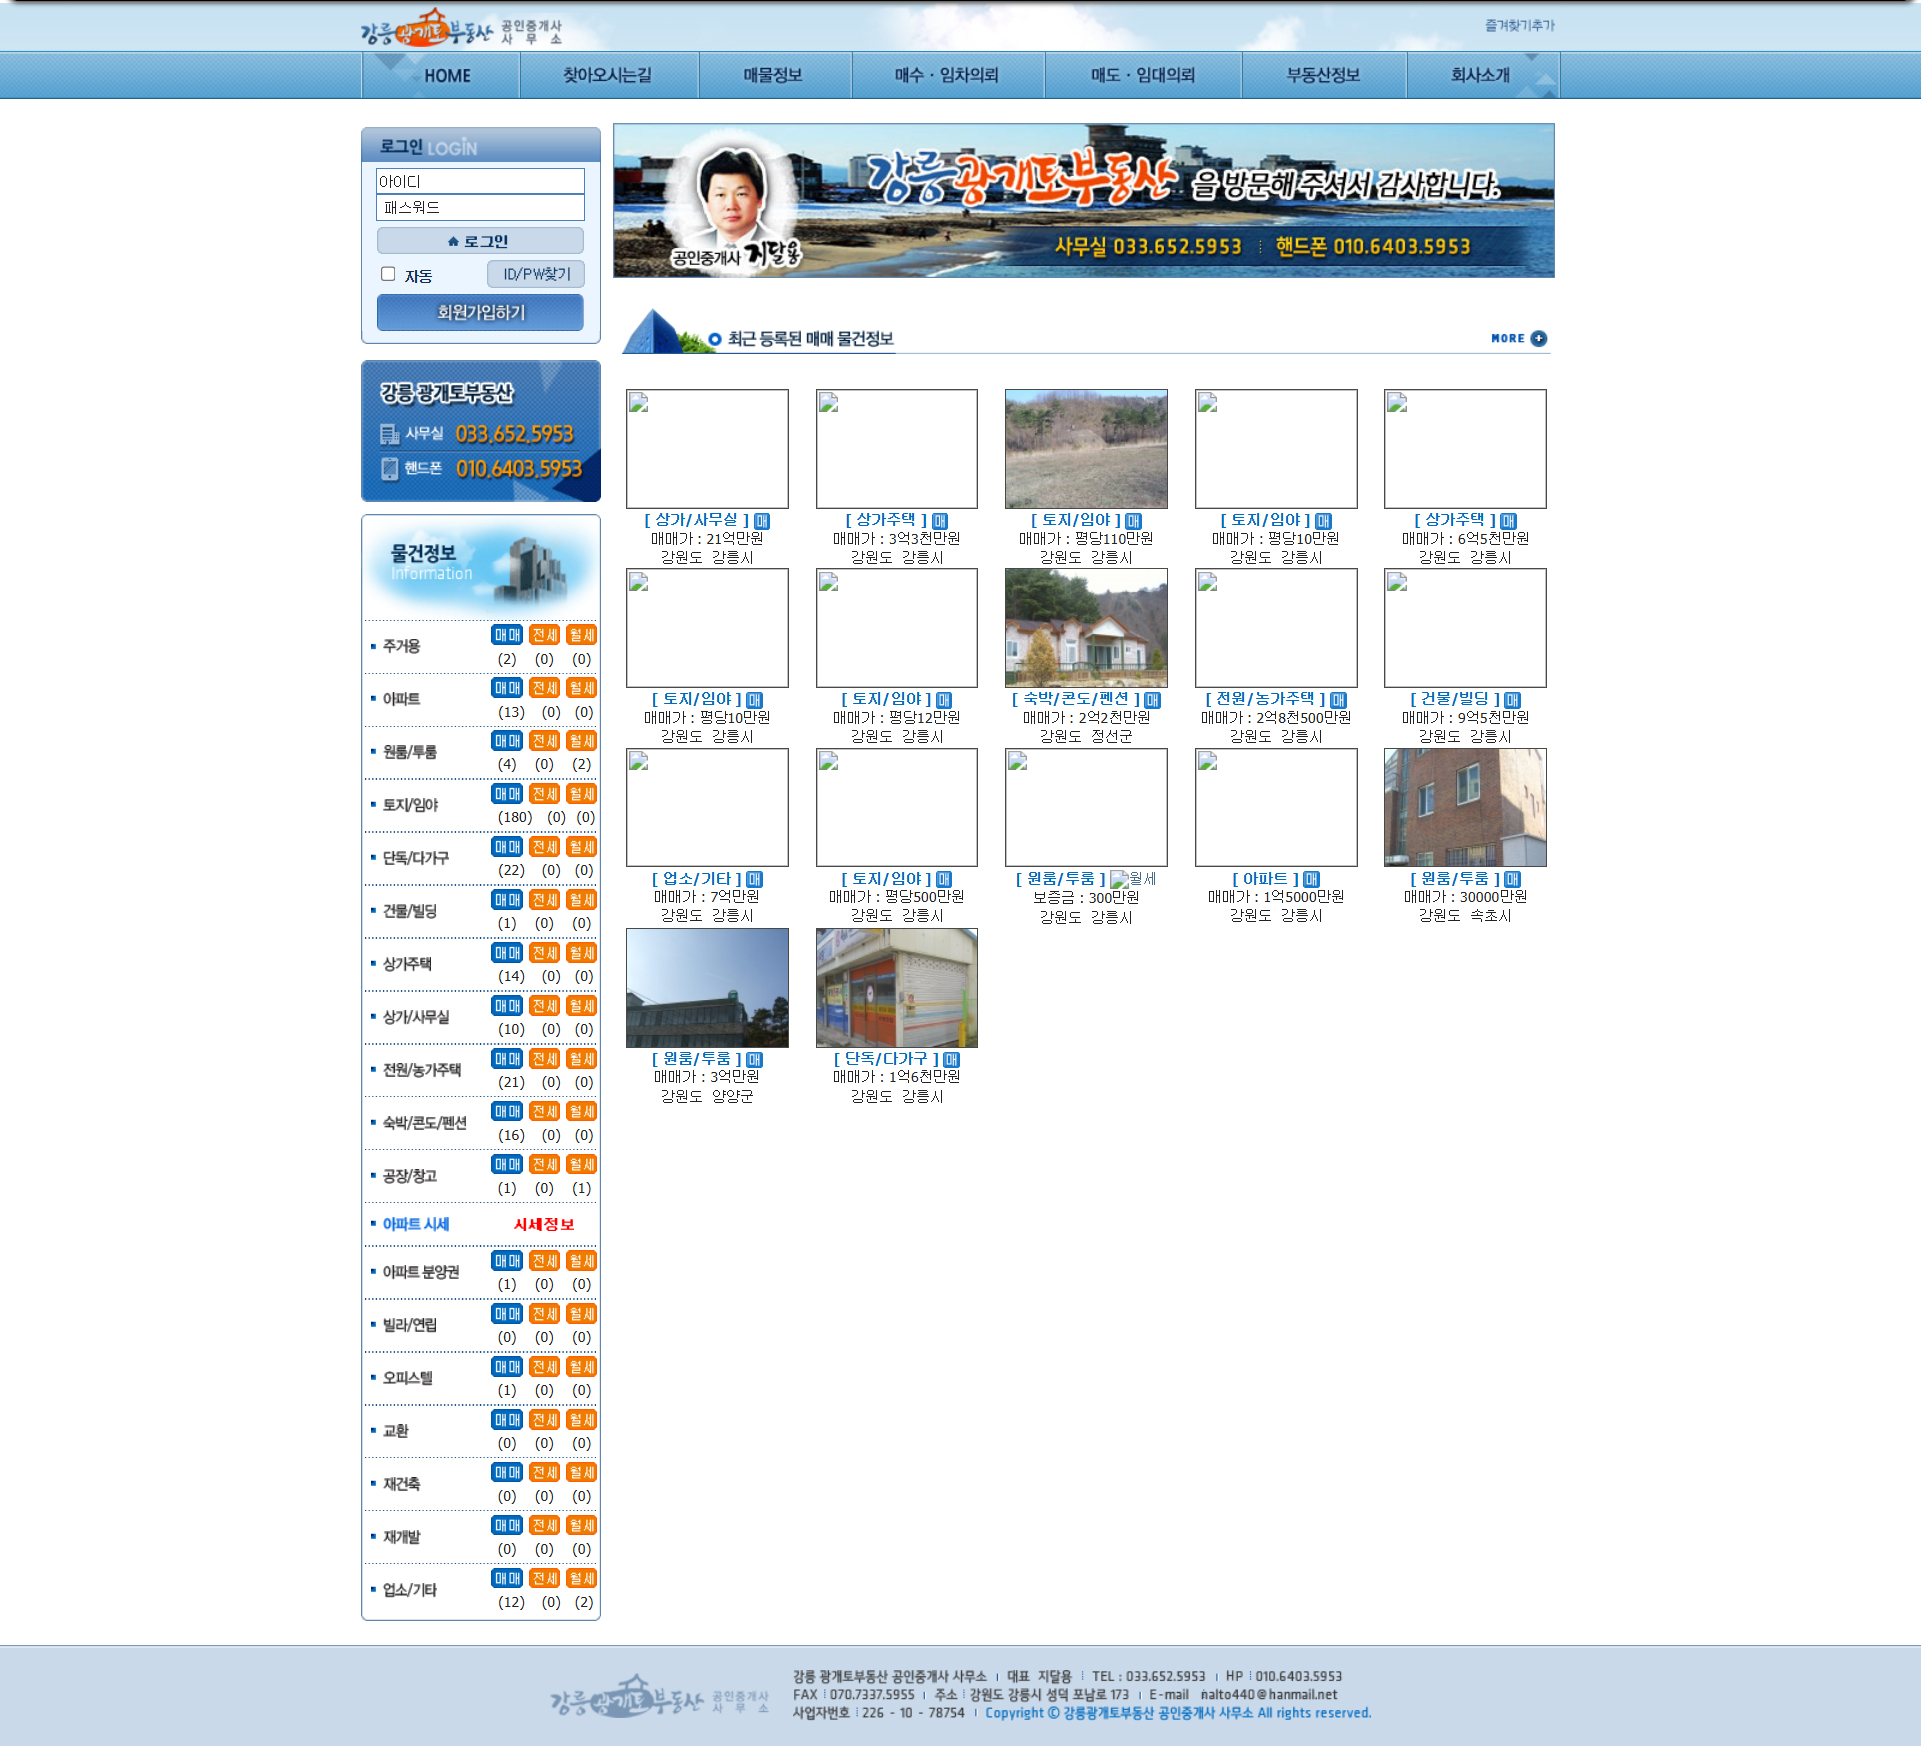Image resolution: width=1921 pixels, height=1746 pixels.
Task: Open the brick building 원룸/투룸 thumbnail
Action: pos(1464,807)
